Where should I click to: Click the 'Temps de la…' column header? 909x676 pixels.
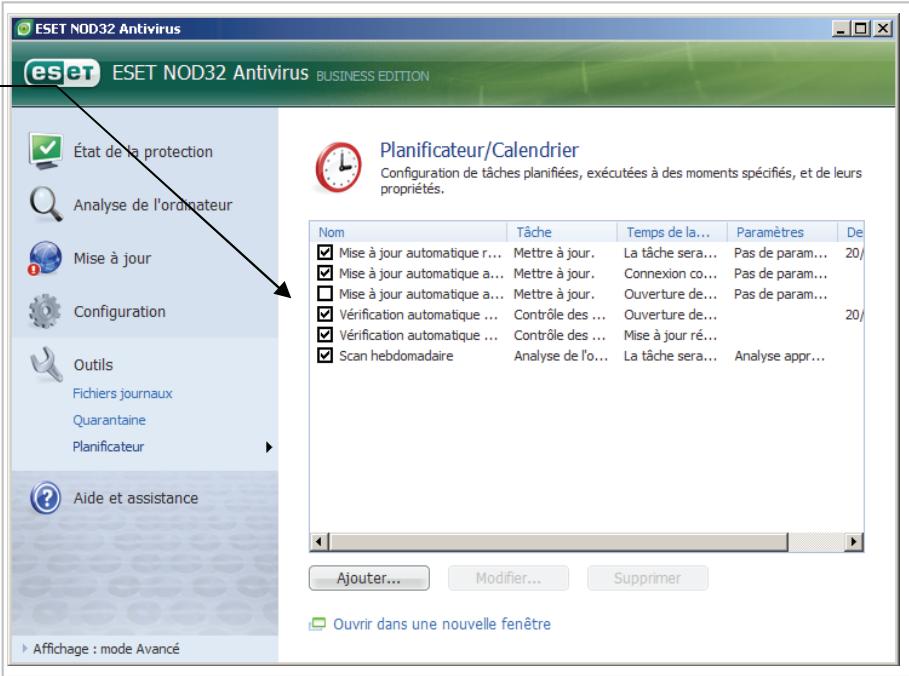click(x=672, y=232)
